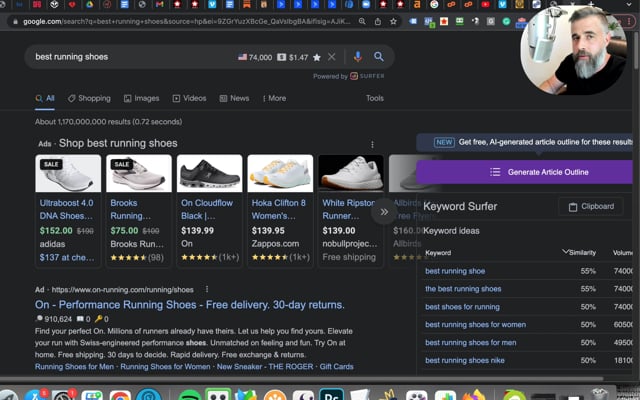
Task: Open three-dot menu beside on-running URL
Action: [x=207, y=289]
